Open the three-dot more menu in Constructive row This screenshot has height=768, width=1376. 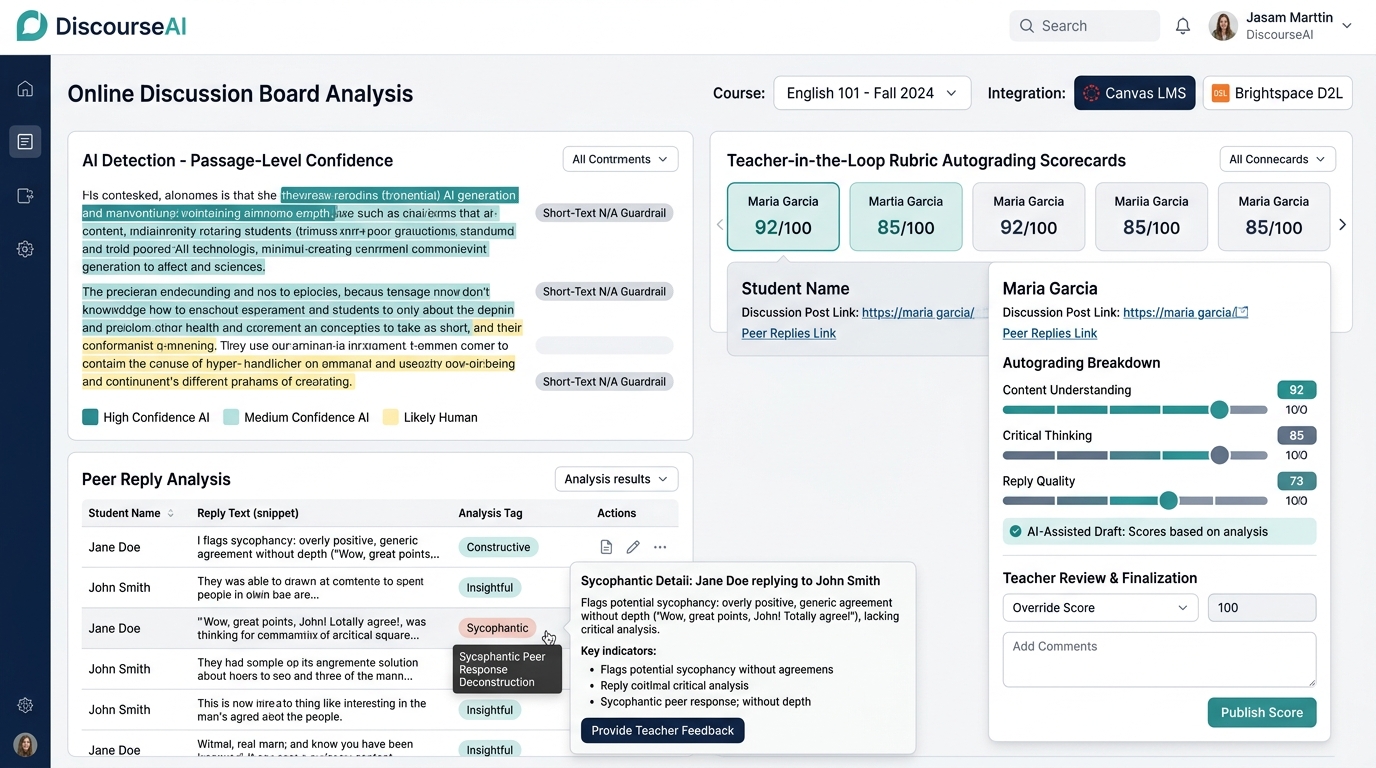click(660, 547)
